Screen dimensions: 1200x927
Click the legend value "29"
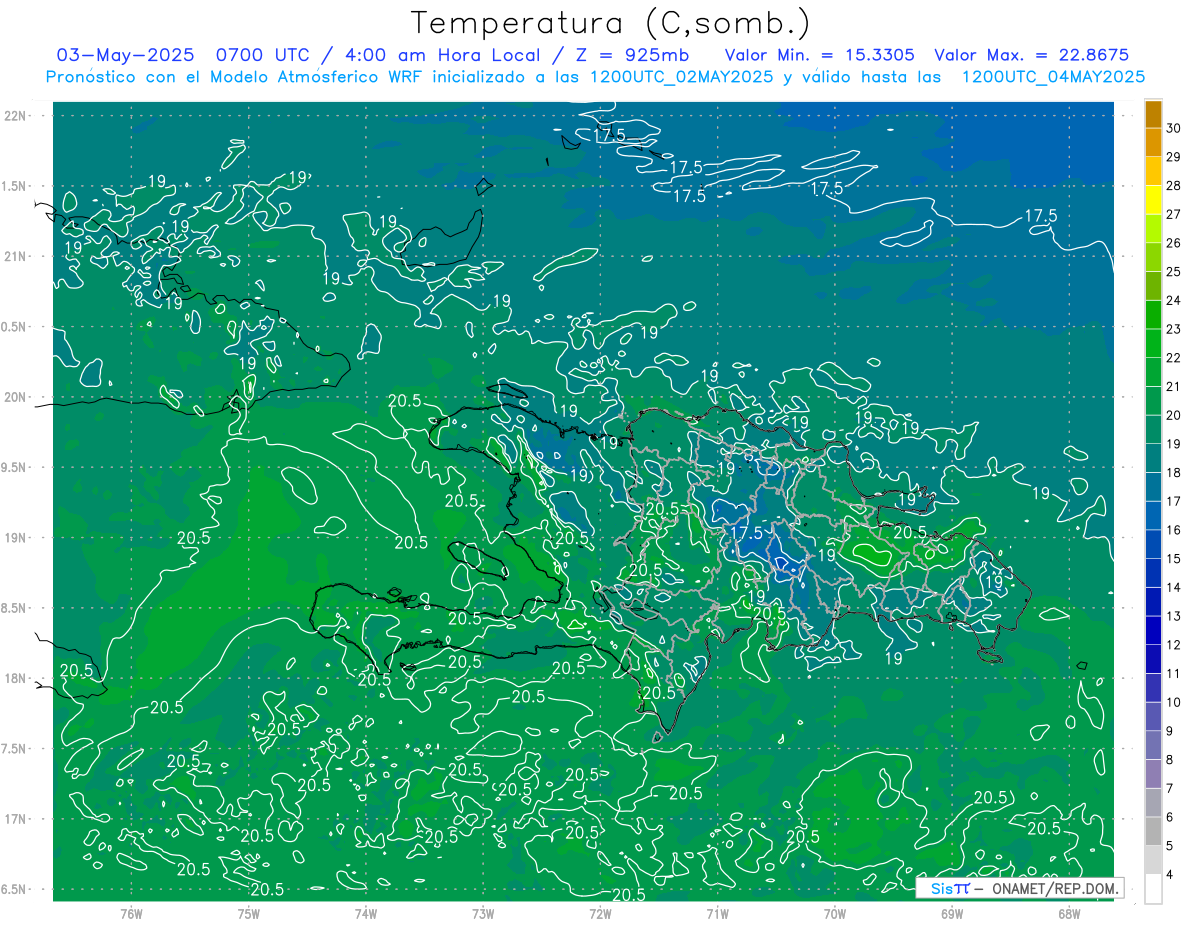coord(1174,156)
